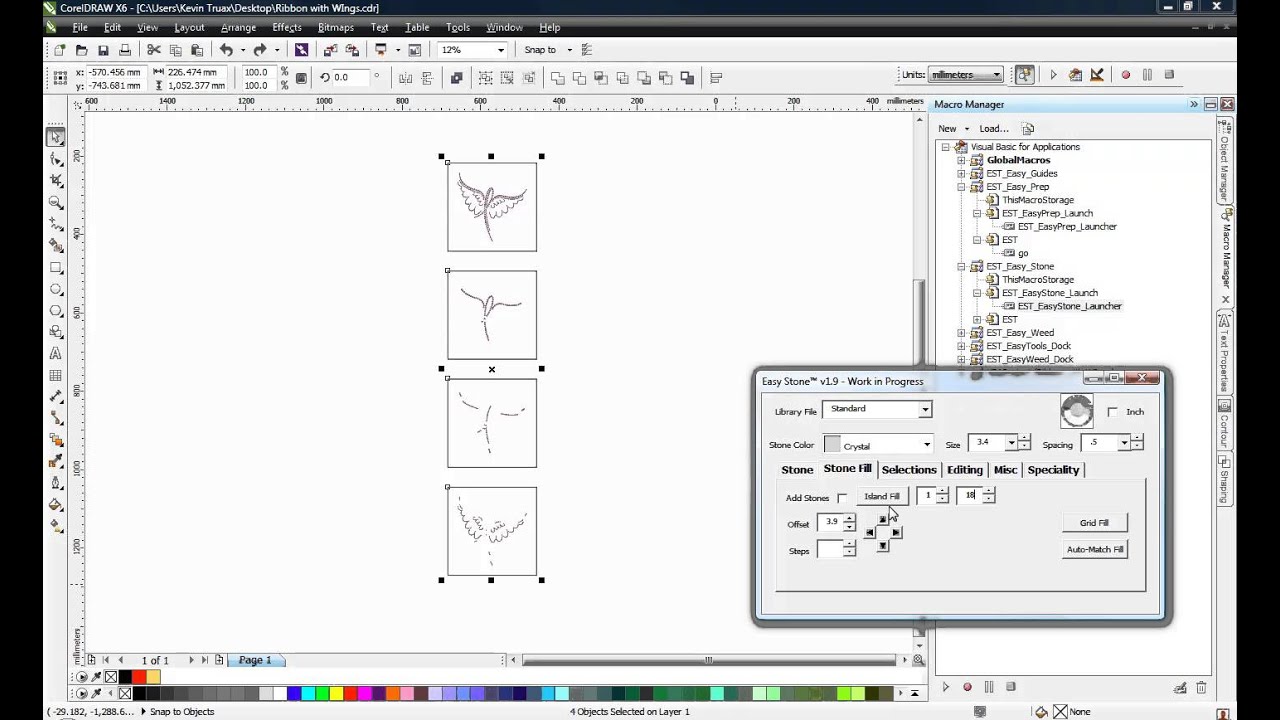
Task: Click the Print icon
Action: (125, 50)
